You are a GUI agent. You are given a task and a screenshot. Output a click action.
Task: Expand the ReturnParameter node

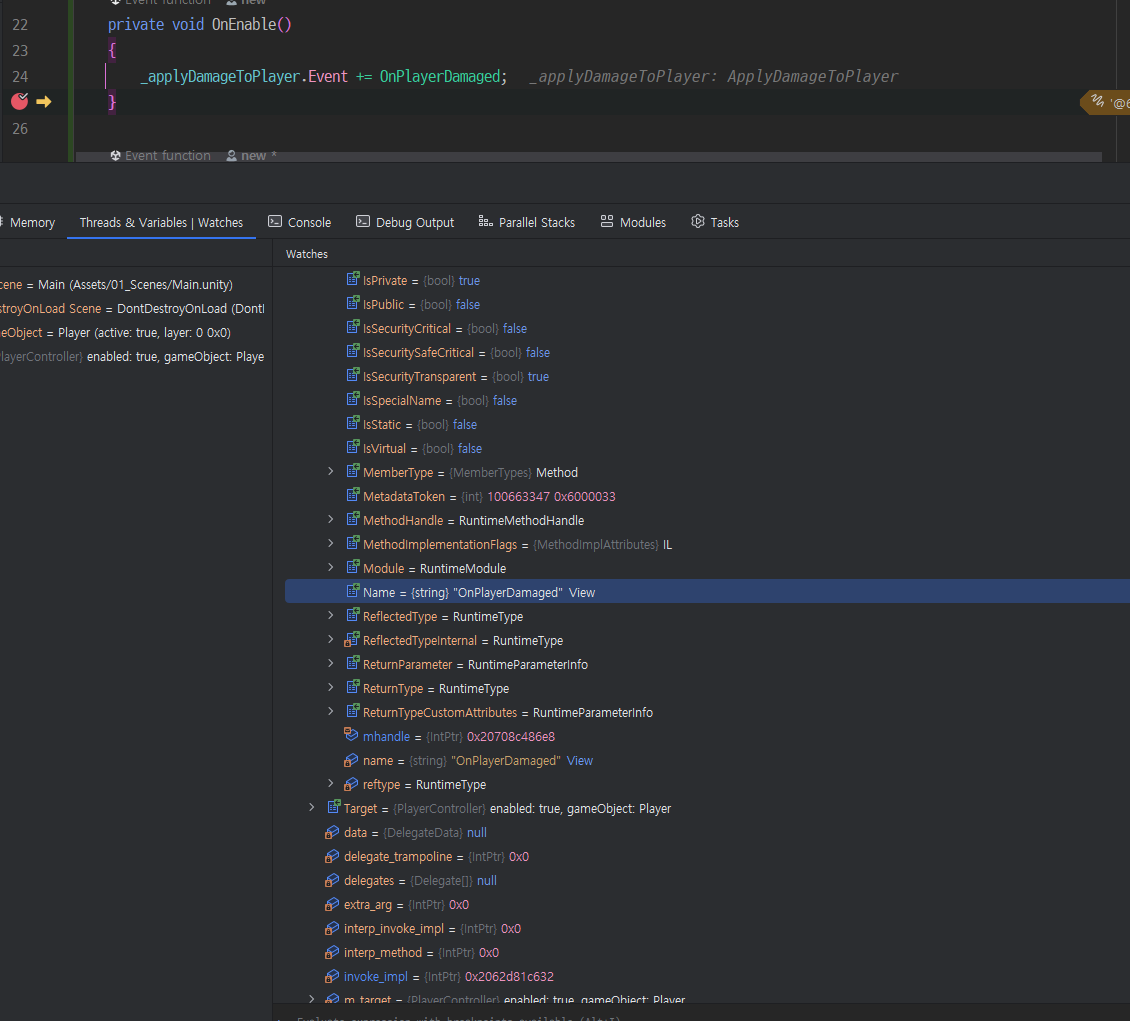click(331, 664)
